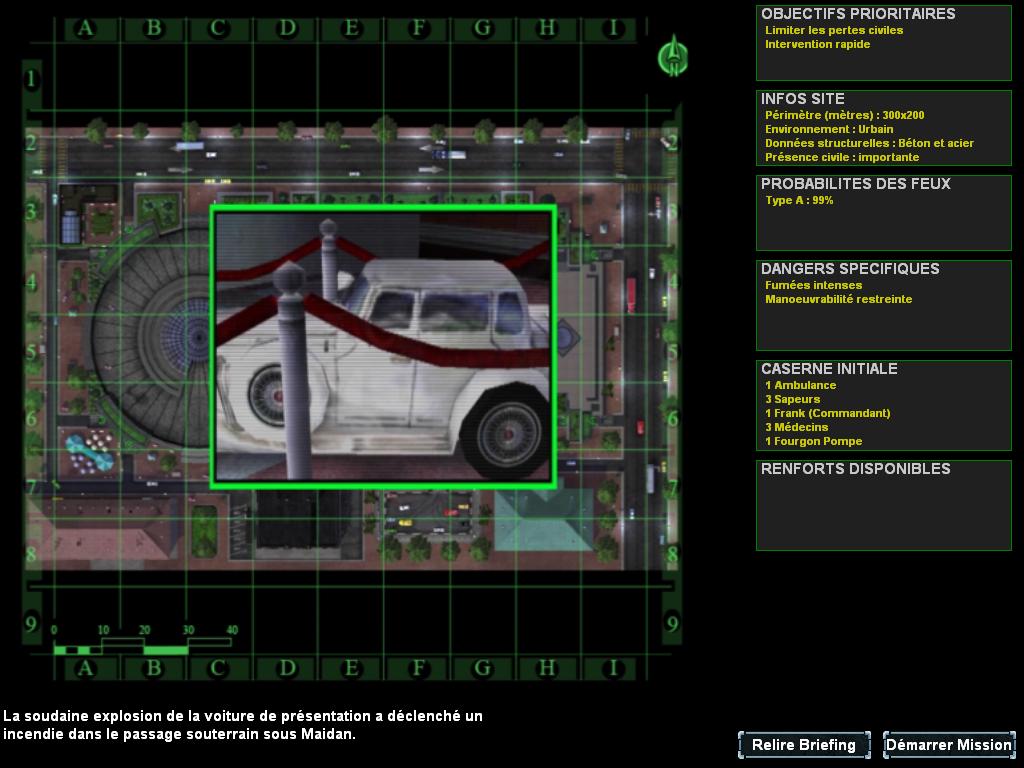
Task: Click the Relire Briefing button
Action: [804, 745]
